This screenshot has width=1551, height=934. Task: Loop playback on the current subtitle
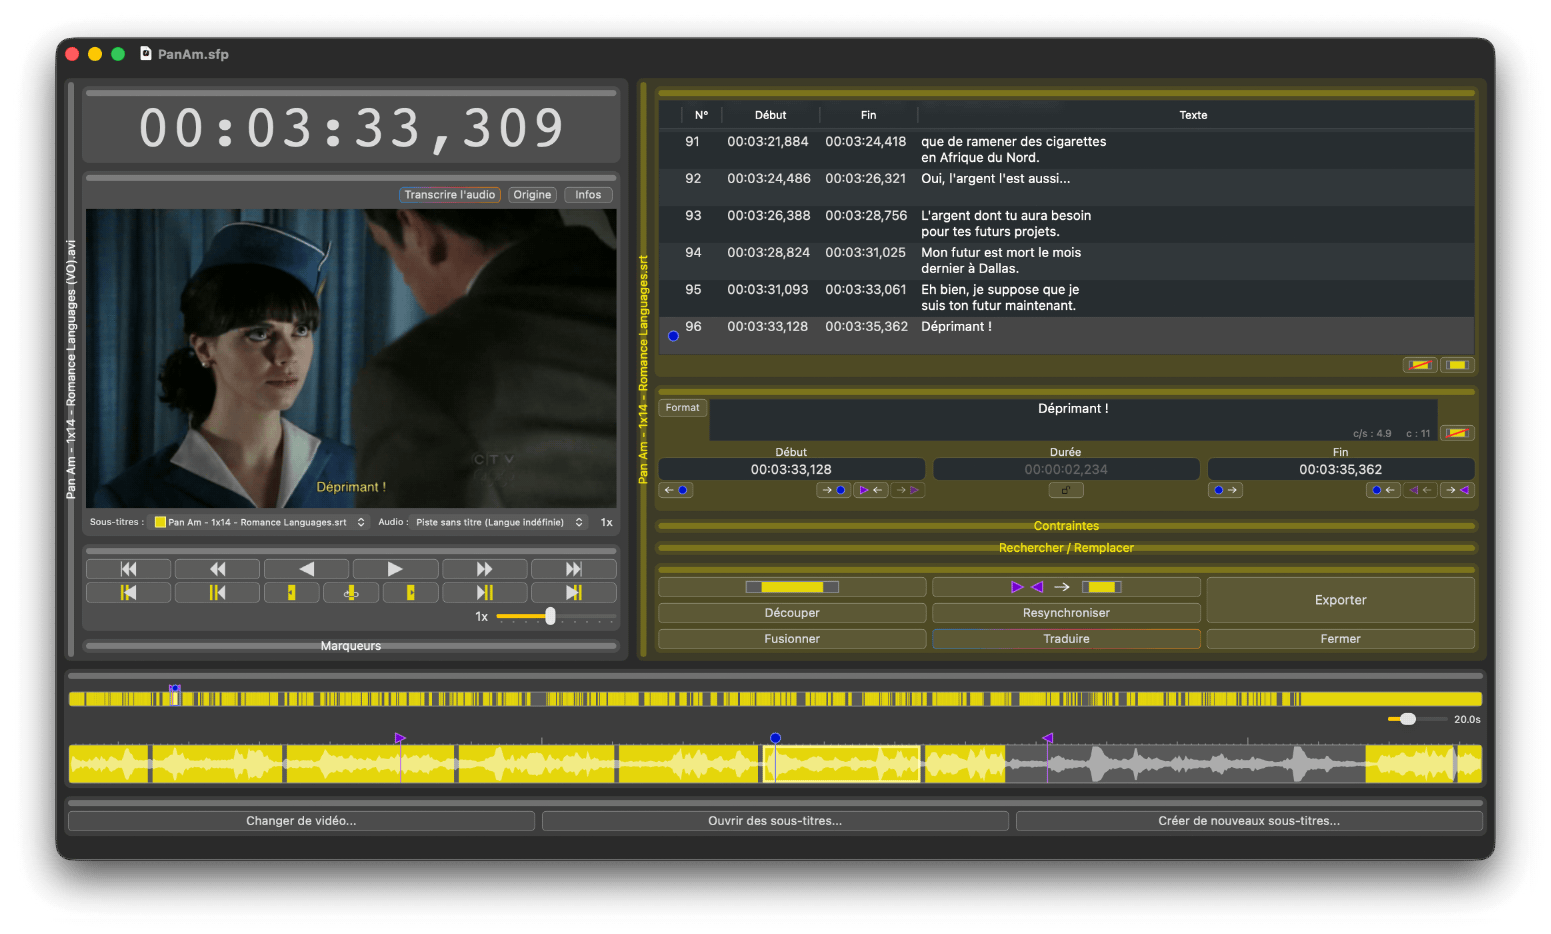(x=351, y=593)
